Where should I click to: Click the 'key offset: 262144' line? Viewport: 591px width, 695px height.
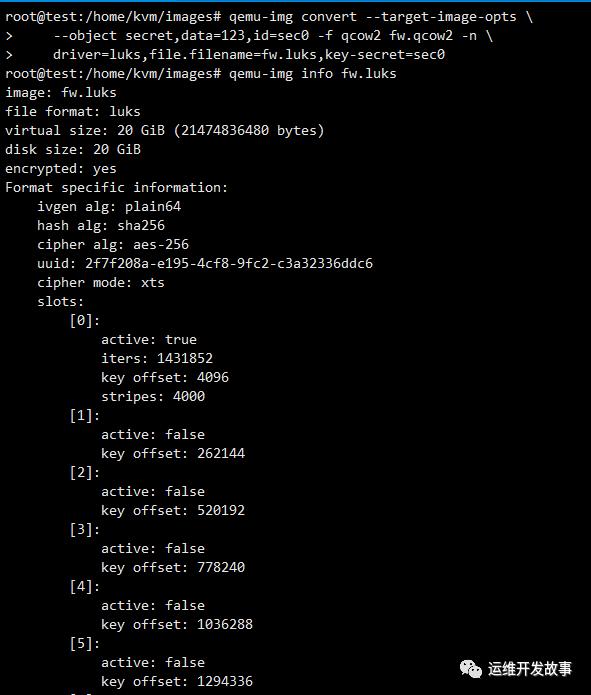tap(173, 453)
